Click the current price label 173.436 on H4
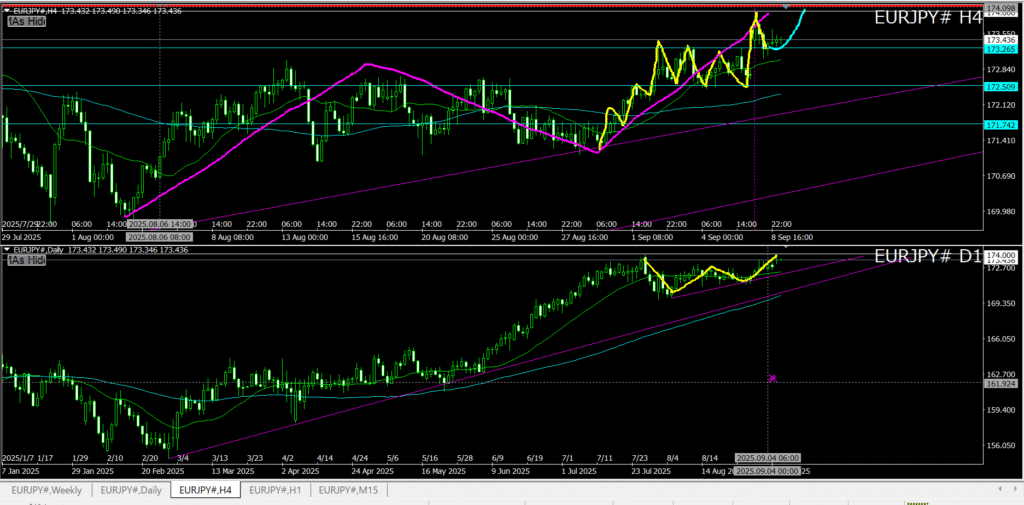 1000,40
